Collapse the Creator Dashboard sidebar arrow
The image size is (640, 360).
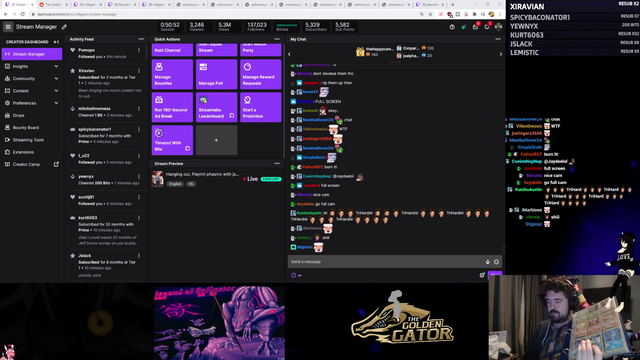point(56,42)
